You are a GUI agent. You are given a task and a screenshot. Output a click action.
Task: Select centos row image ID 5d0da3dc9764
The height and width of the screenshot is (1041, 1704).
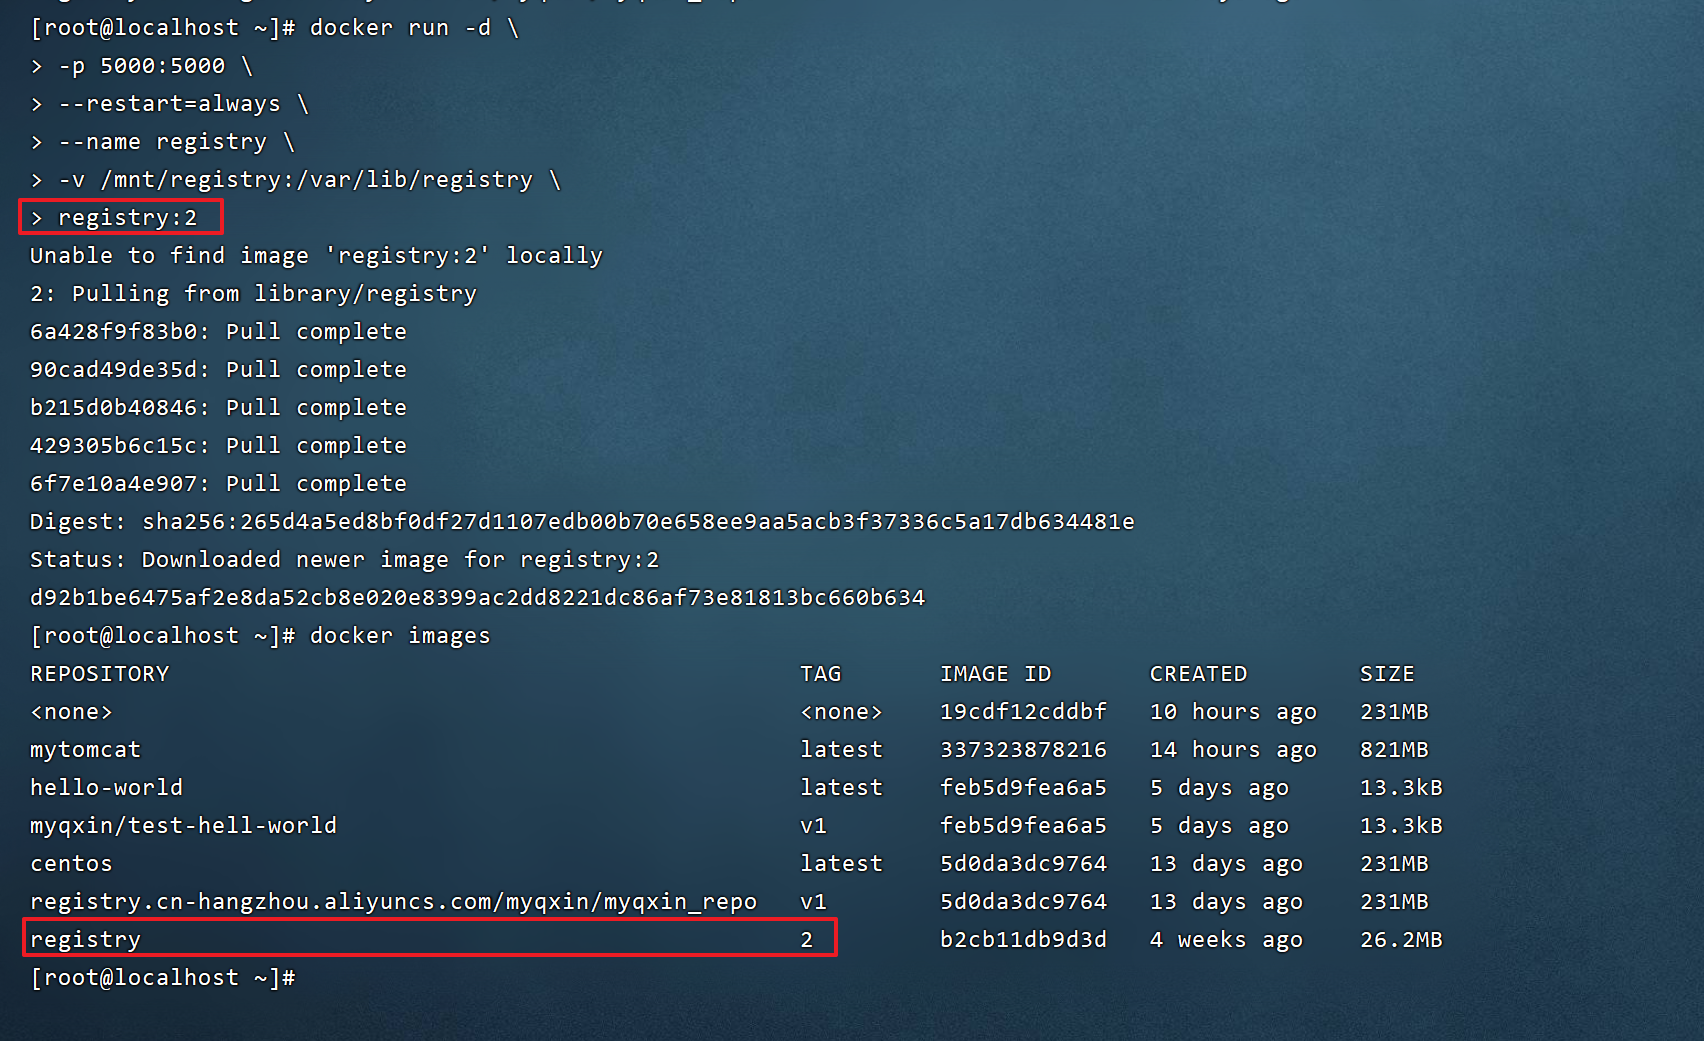(x=1024, y=864)
